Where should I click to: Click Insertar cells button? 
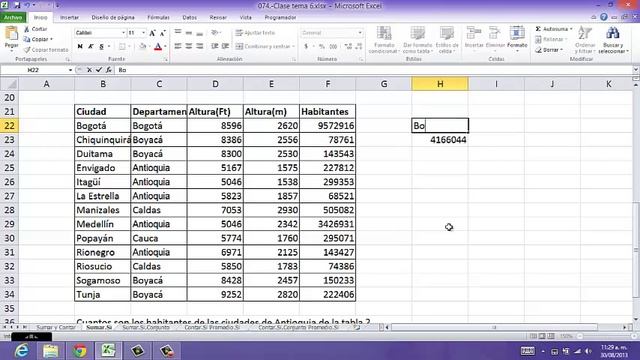coord(474,38)
